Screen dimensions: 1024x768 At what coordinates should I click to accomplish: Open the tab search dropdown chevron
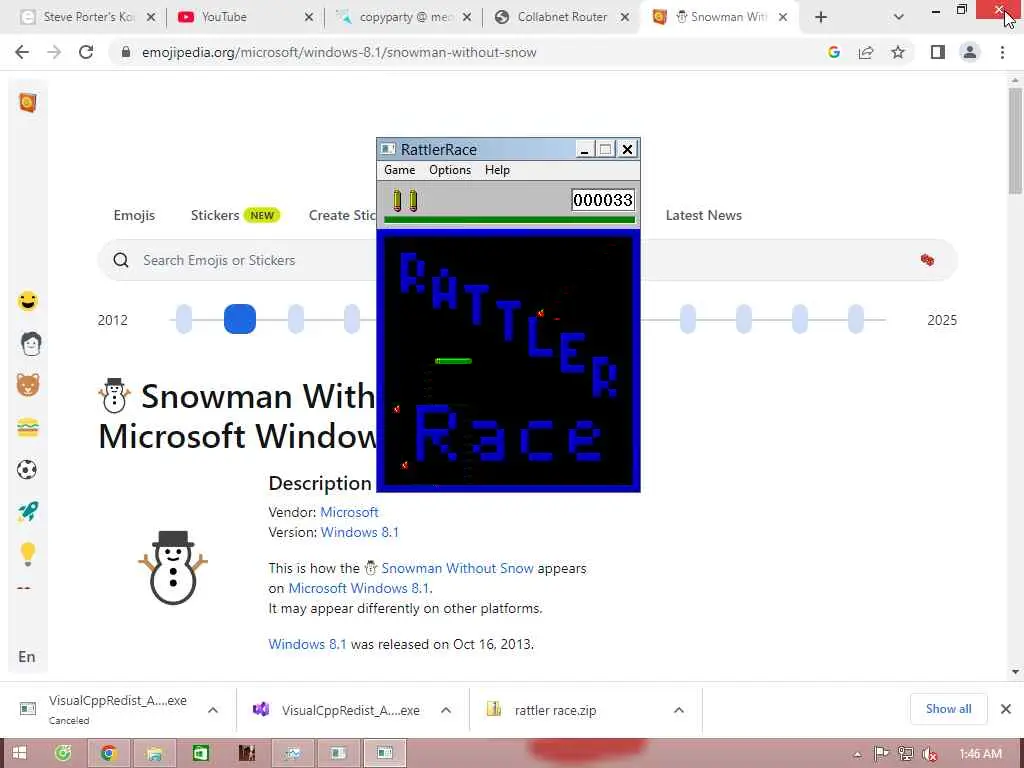(899, 18)
